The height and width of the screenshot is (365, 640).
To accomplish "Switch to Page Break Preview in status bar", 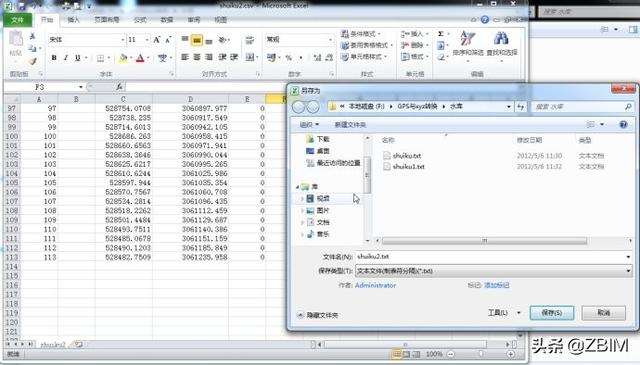I will (416, 354).
